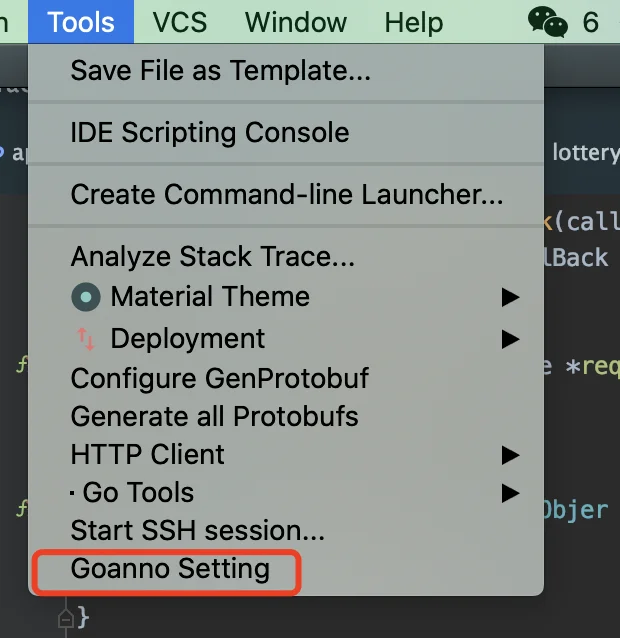Expand the Material Theme submenu arrow
Image resolution: width=620 pixels, height=638 pixels.
pos(510,297)
